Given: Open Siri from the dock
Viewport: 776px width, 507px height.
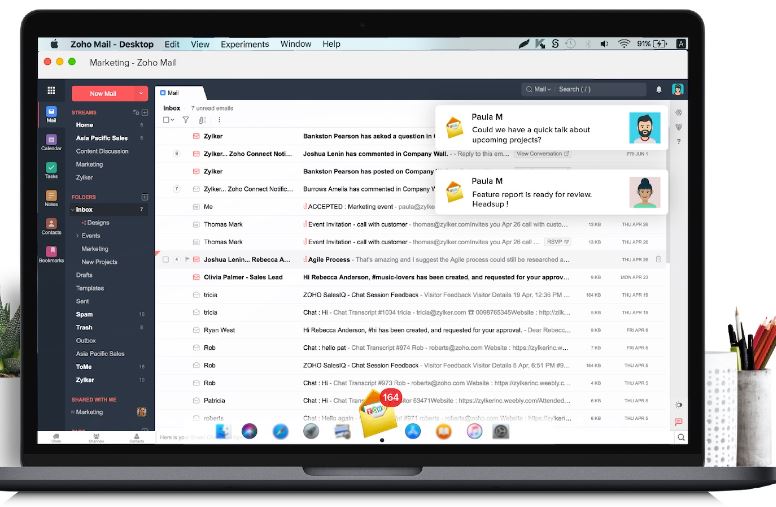Looking at the screenshot, I should [249, 431].
